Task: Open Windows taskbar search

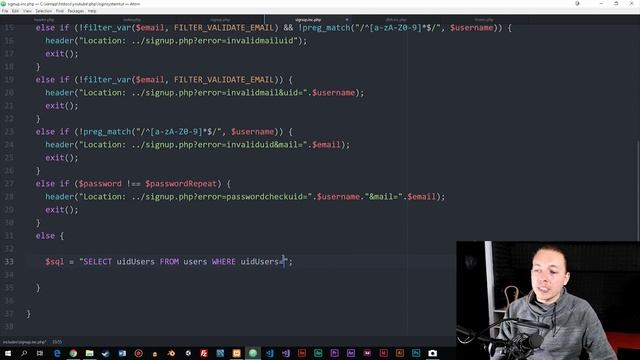Action: pos(24,353)
